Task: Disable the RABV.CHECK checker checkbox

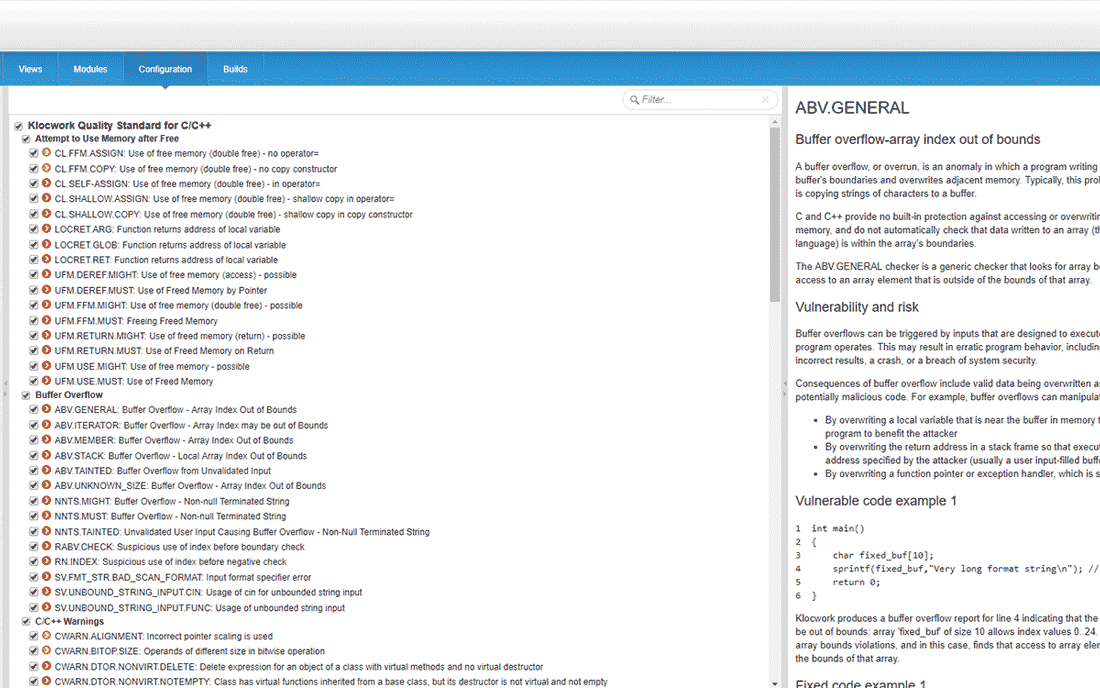Action: (x=33, y=547)
